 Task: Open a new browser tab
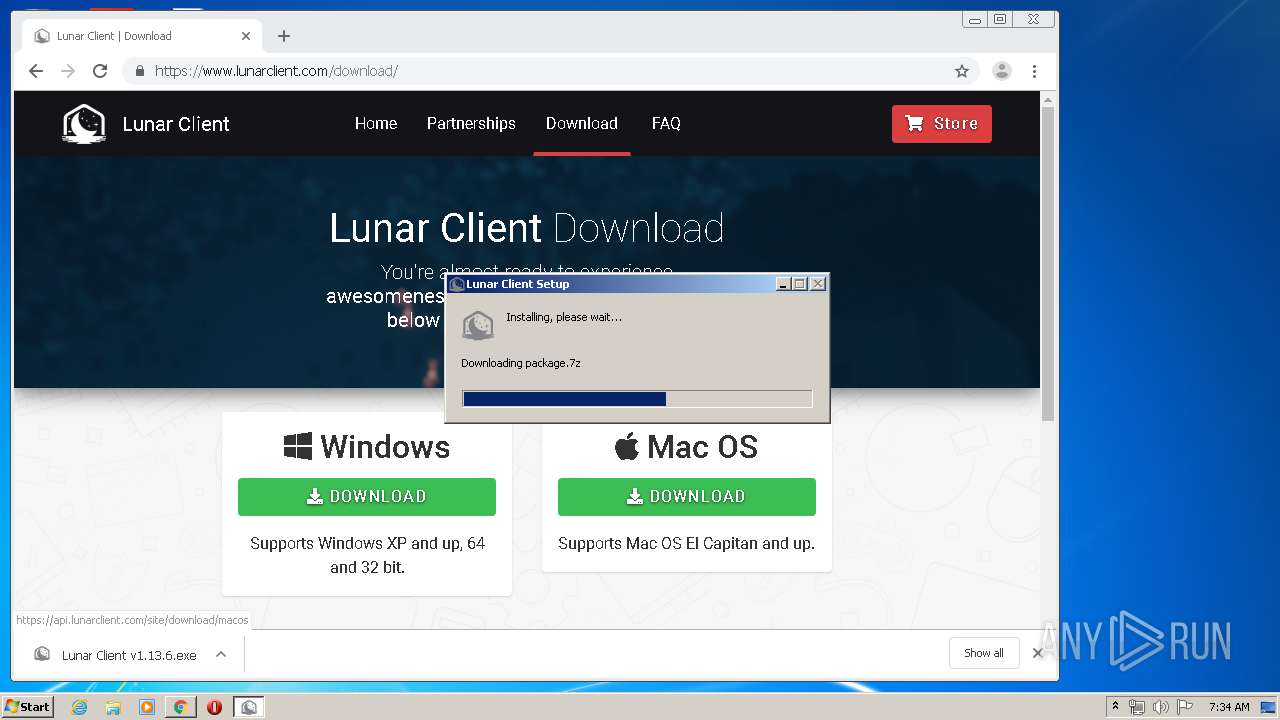[284, 36]
